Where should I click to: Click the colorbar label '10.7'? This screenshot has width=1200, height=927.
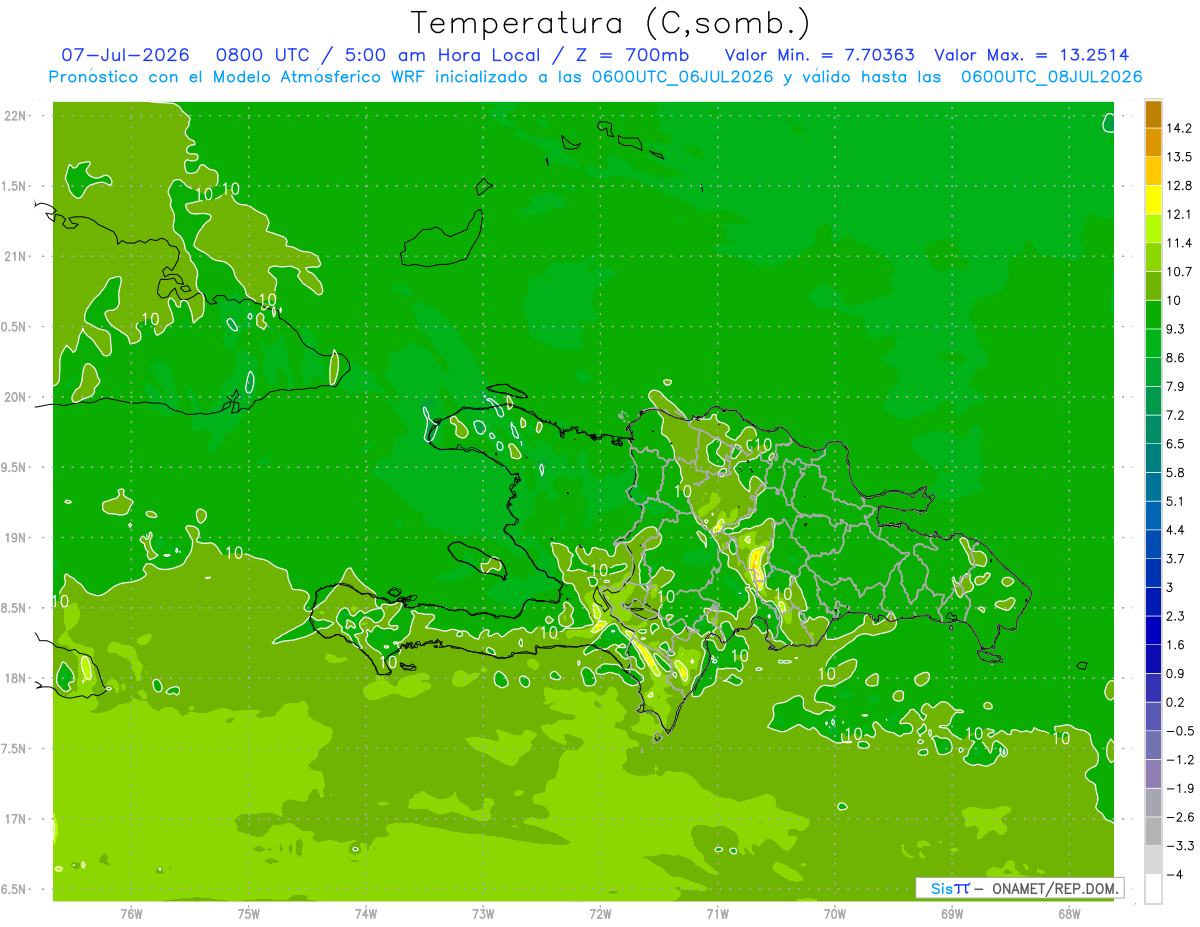[1180, 272]
